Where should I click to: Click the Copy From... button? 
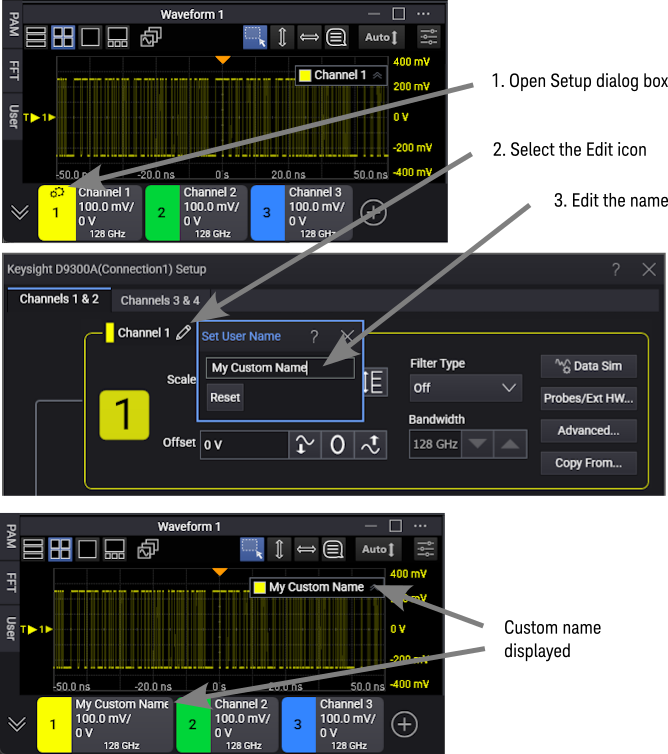[x=588, y=462]
